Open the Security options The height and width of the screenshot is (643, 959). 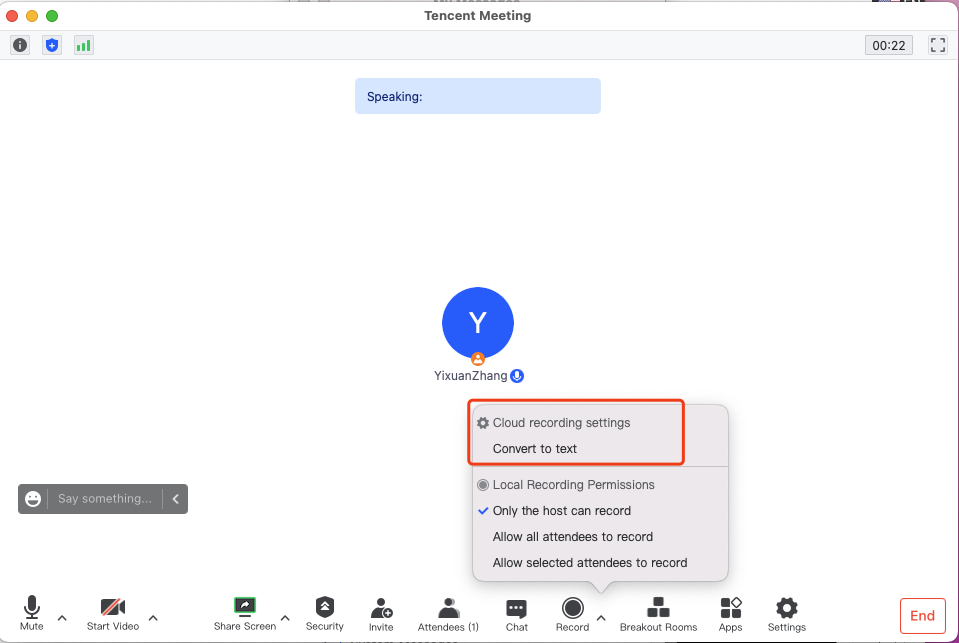pos(325,614)
